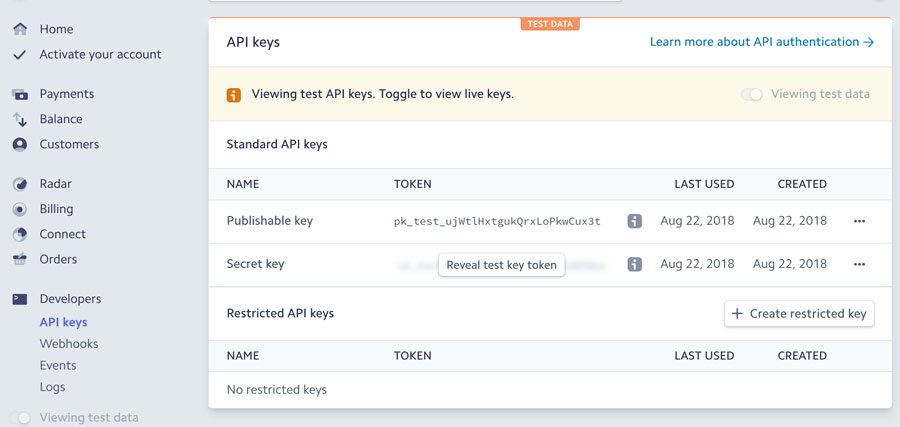Click info icon beside Secret key token
The height and width of the screenshot is (427, 900).
(x=634, y=265)
